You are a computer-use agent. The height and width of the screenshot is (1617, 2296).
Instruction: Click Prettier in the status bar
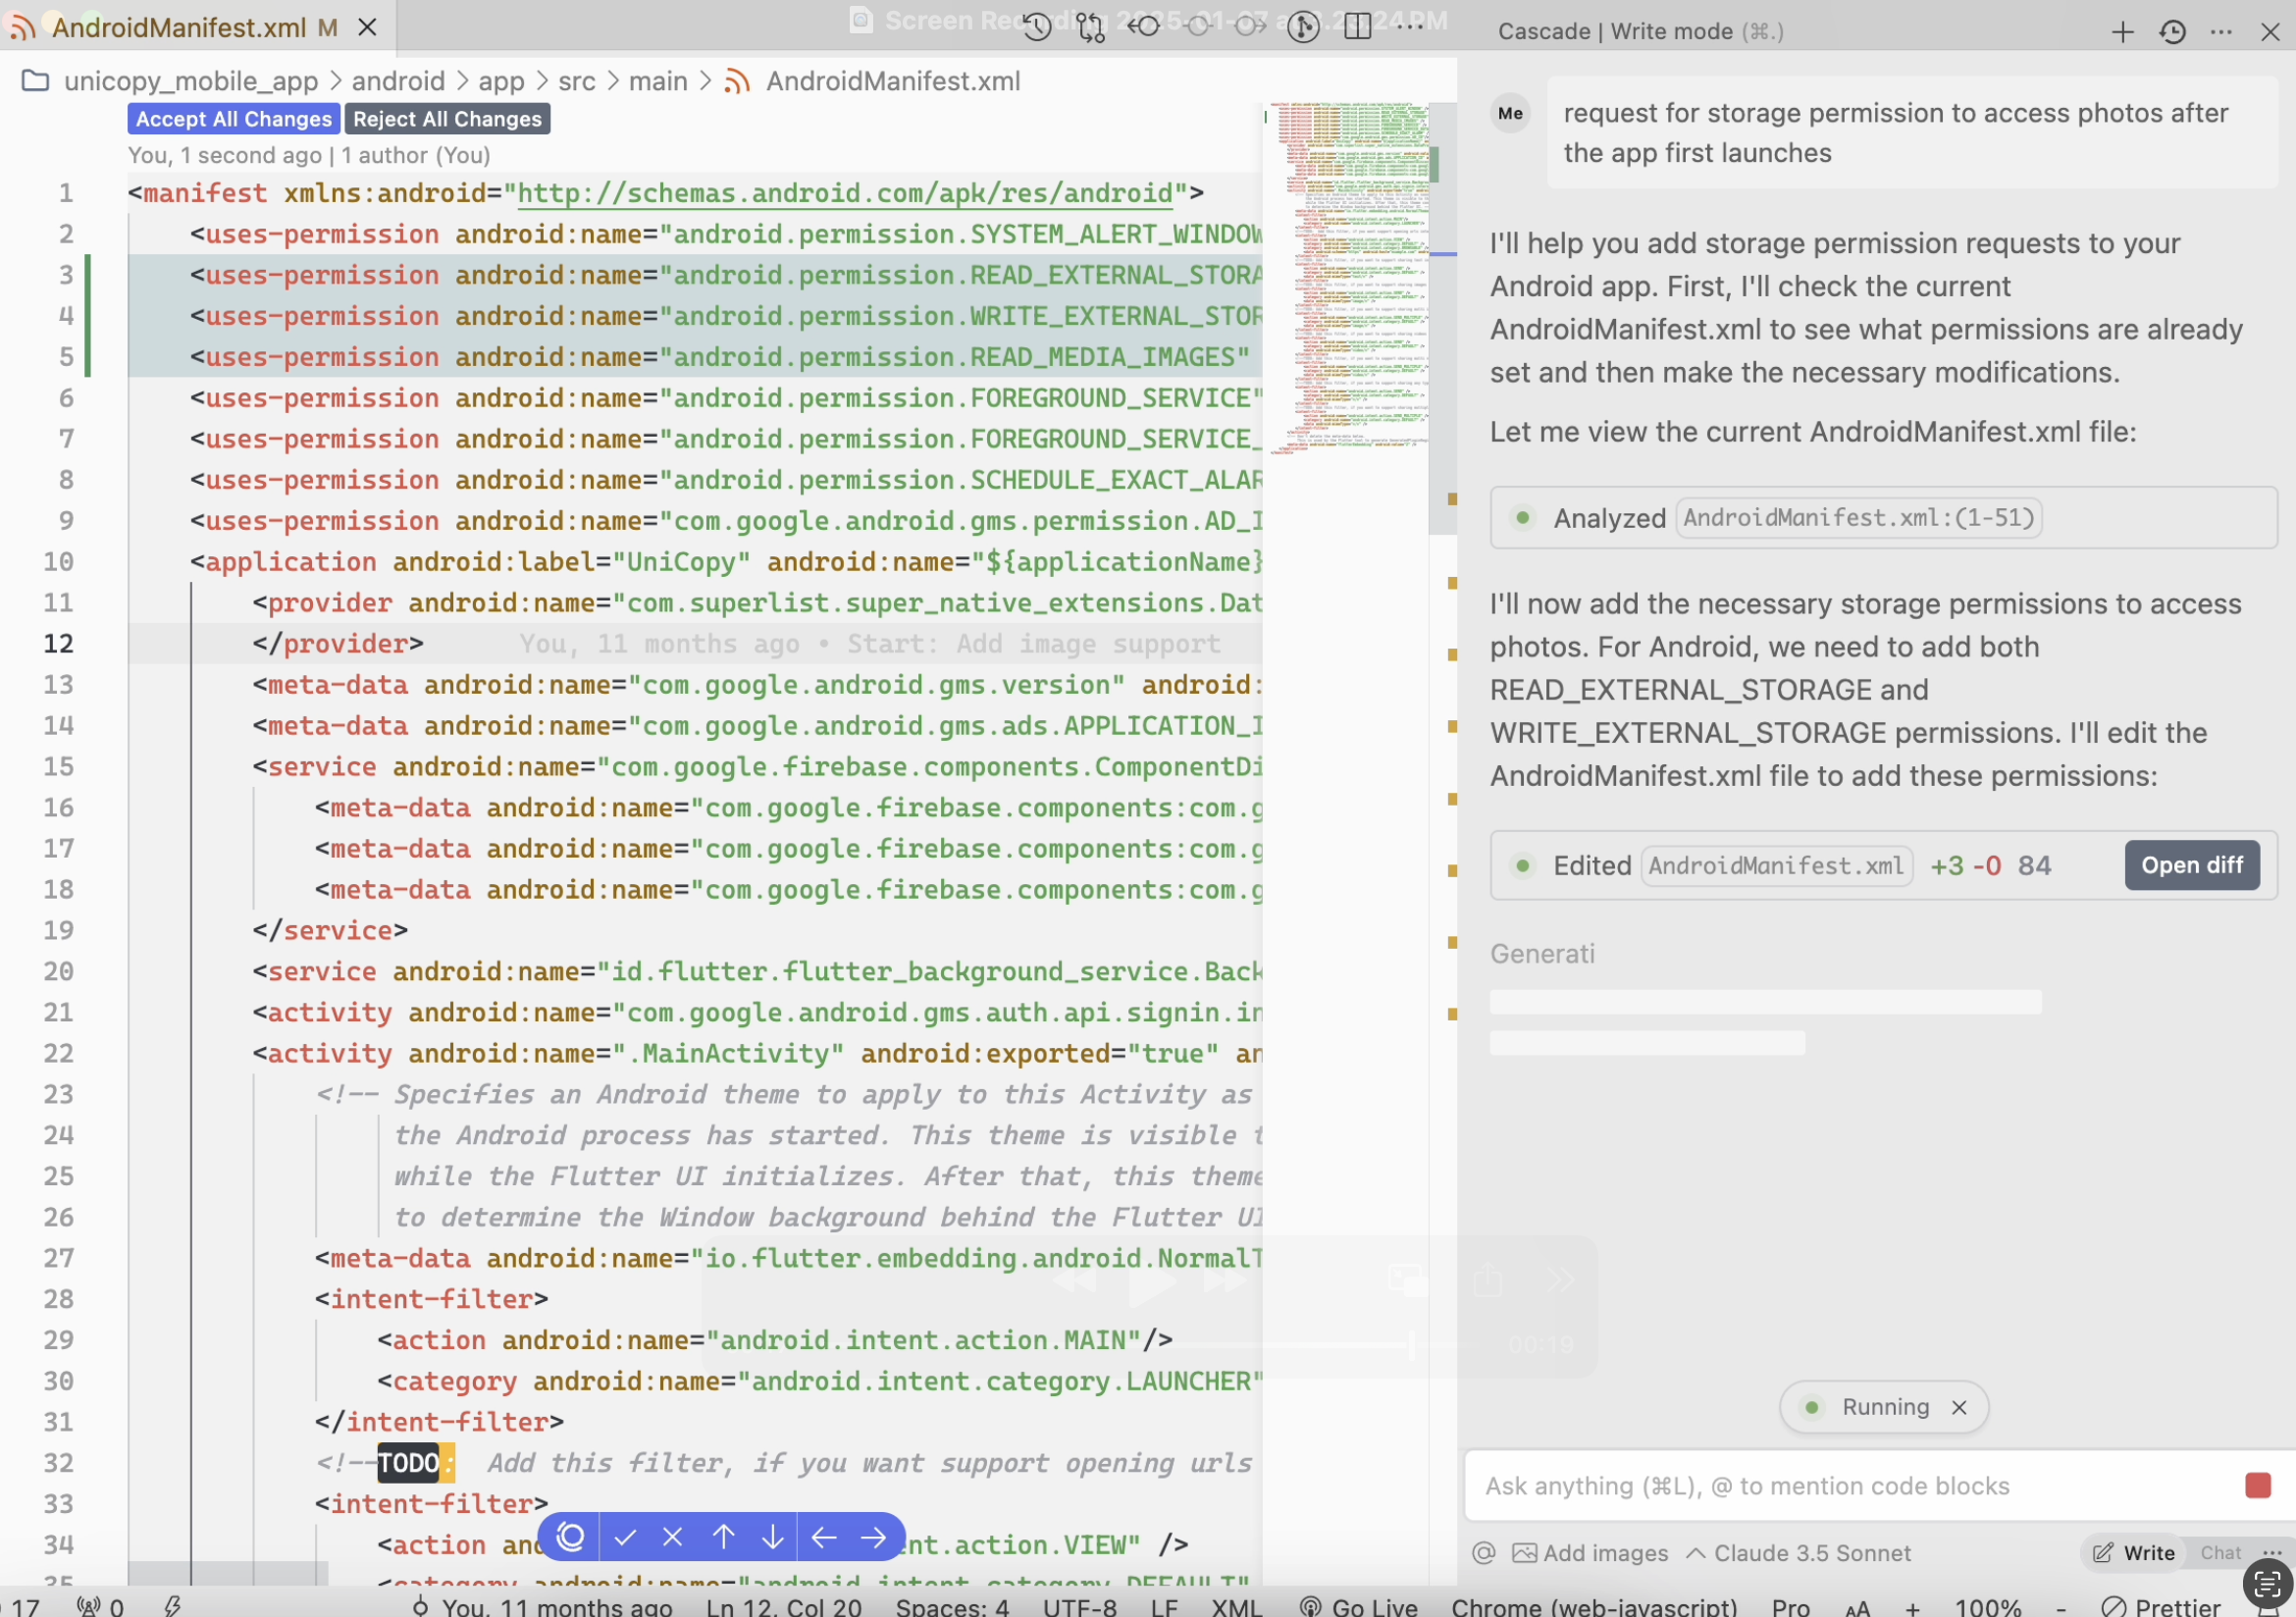point(2162,1606)
